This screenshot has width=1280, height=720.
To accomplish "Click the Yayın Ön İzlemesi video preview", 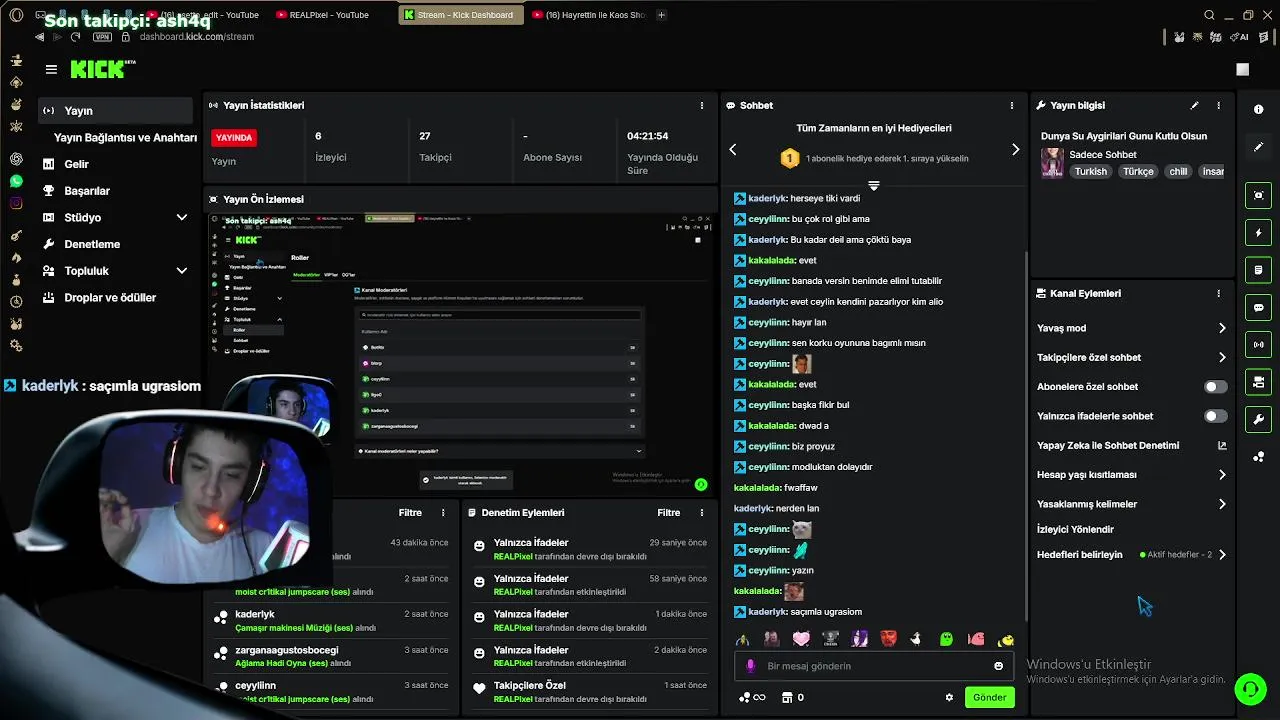I will pos(460,354).
